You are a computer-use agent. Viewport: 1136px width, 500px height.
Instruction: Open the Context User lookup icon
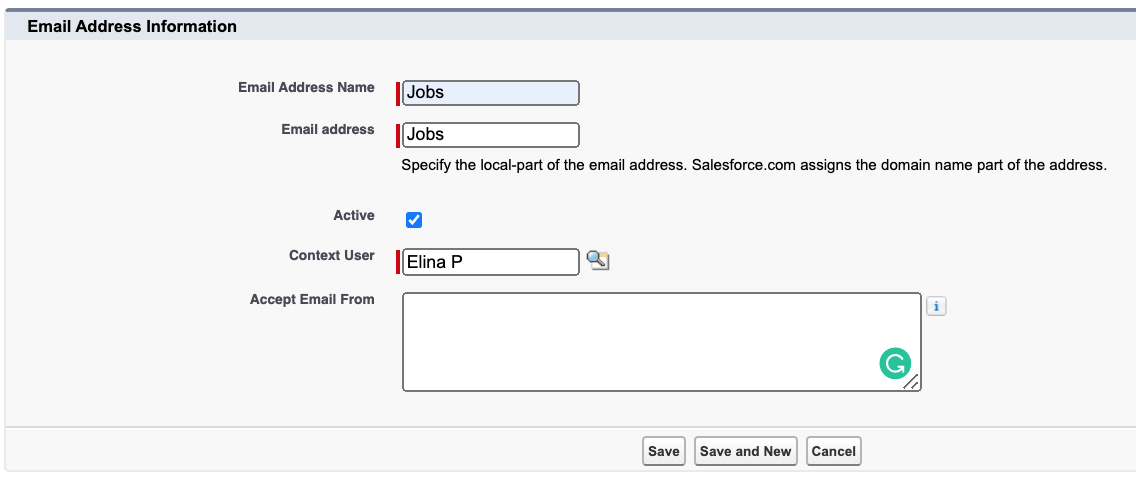(598, 261)
